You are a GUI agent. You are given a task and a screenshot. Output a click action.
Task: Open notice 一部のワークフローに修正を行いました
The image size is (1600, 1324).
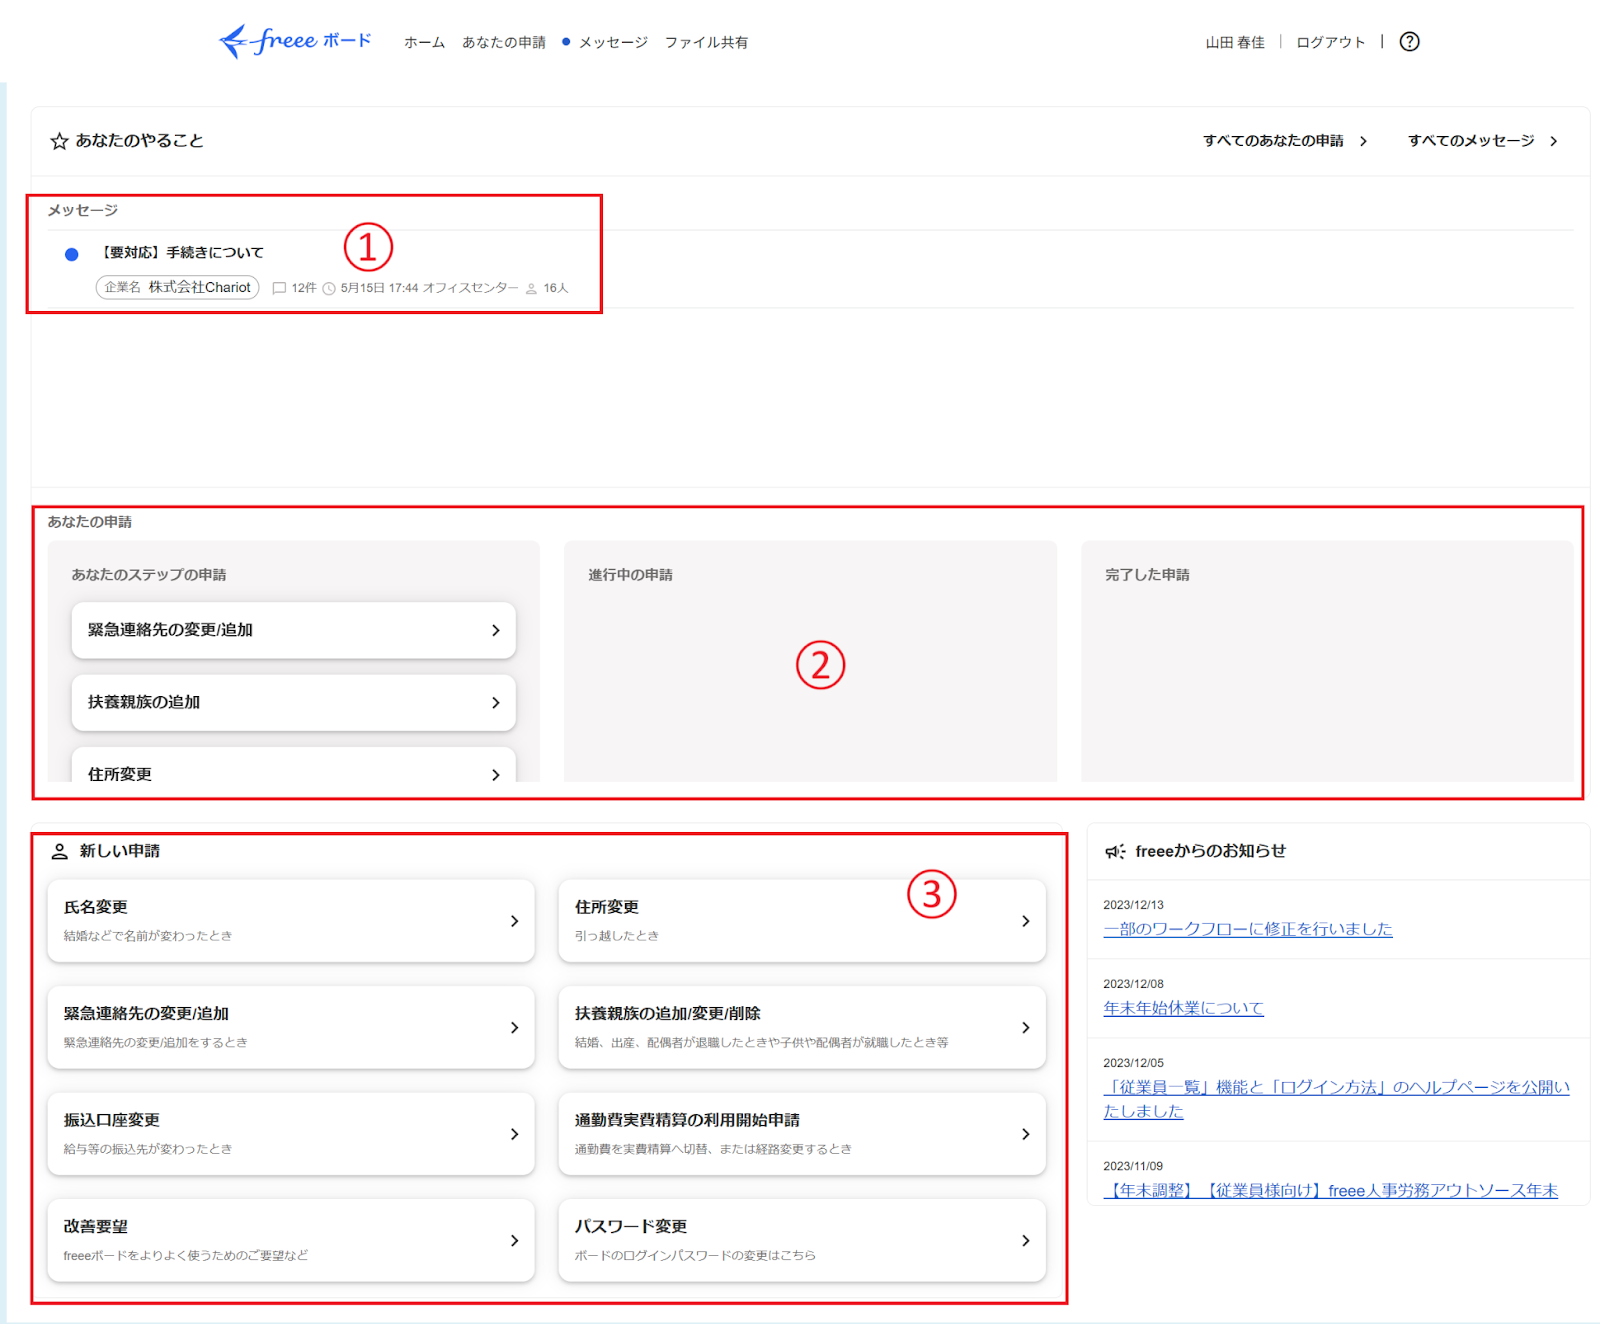(x=1247, y=929)
